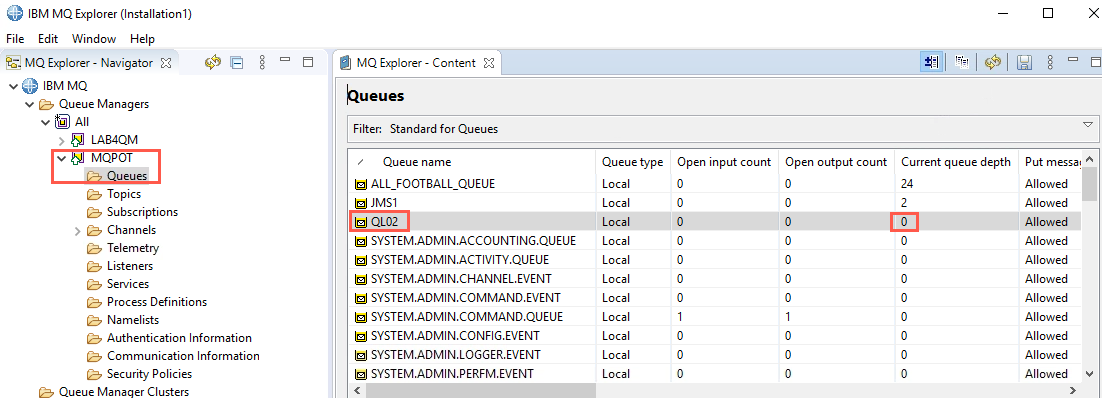Collapse the All group node
This screenshot has width=1102, height=398.
pos(46,122)
